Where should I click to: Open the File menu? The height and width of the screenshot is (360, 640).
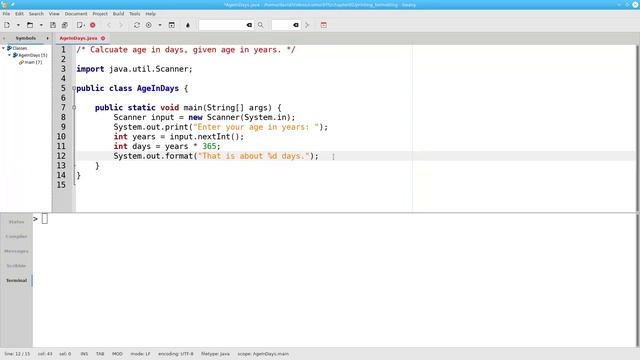point(6,14)
